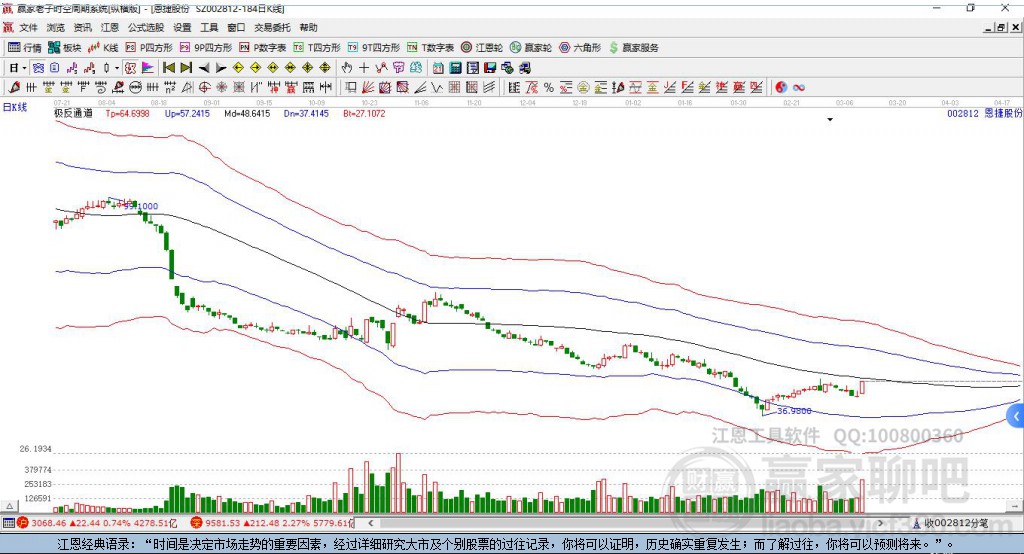Click the colored flag chart icon

(x=148, y=68)
